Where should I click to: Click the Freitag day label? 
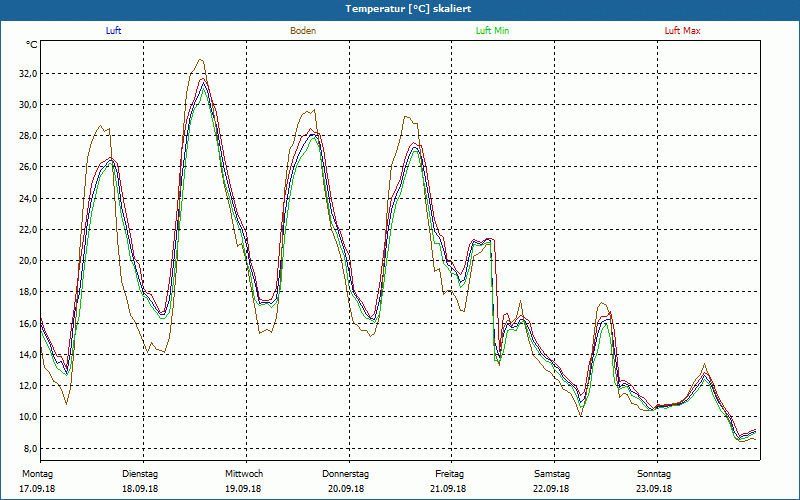tap(449, 474)
